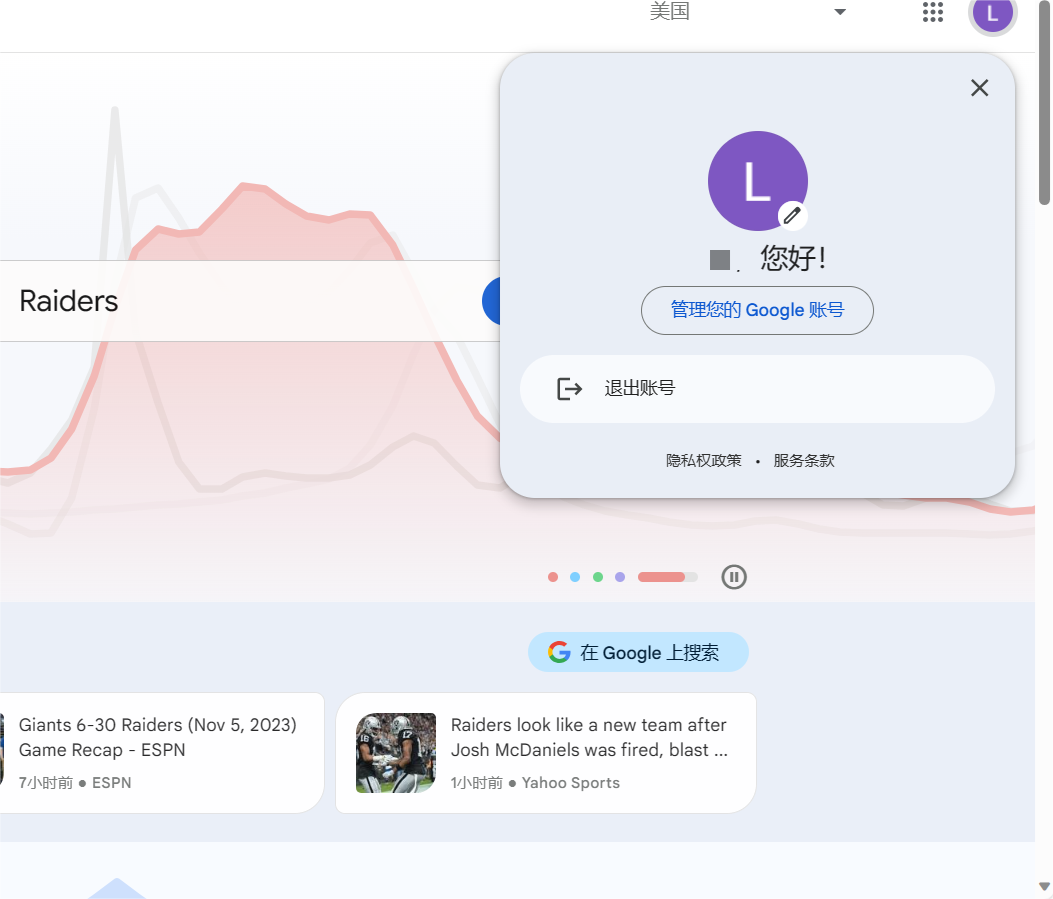This screenshot has width=1053, height=899.
Task: Open the 美国 region dropdown
Action: (669, 11)
